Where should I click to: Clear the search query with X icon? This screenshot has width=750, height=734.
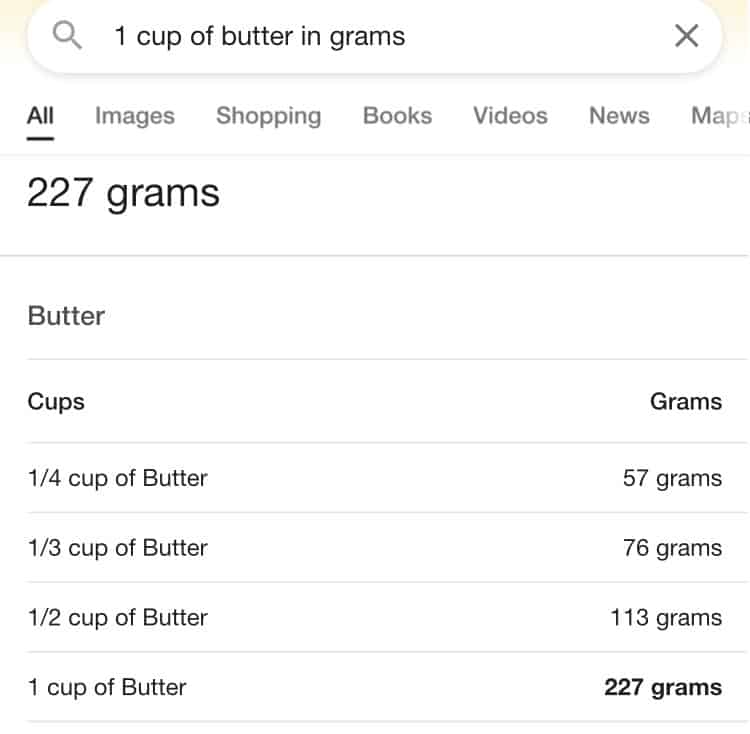[x=686, y=36]
